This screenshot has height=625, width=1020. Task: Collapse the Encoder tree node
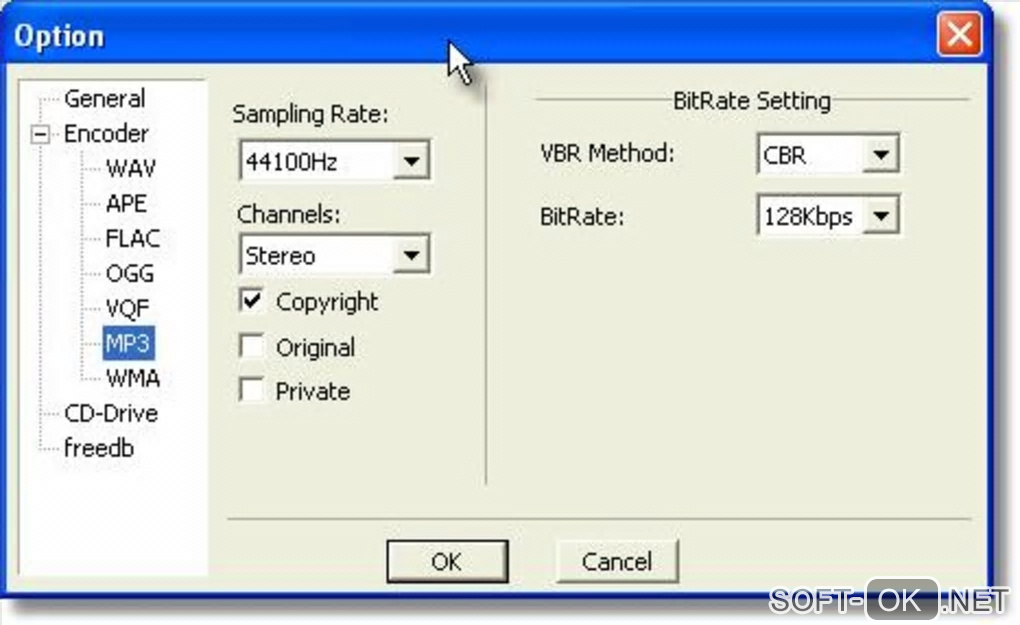pyautogui.click(x=40, y=135)
